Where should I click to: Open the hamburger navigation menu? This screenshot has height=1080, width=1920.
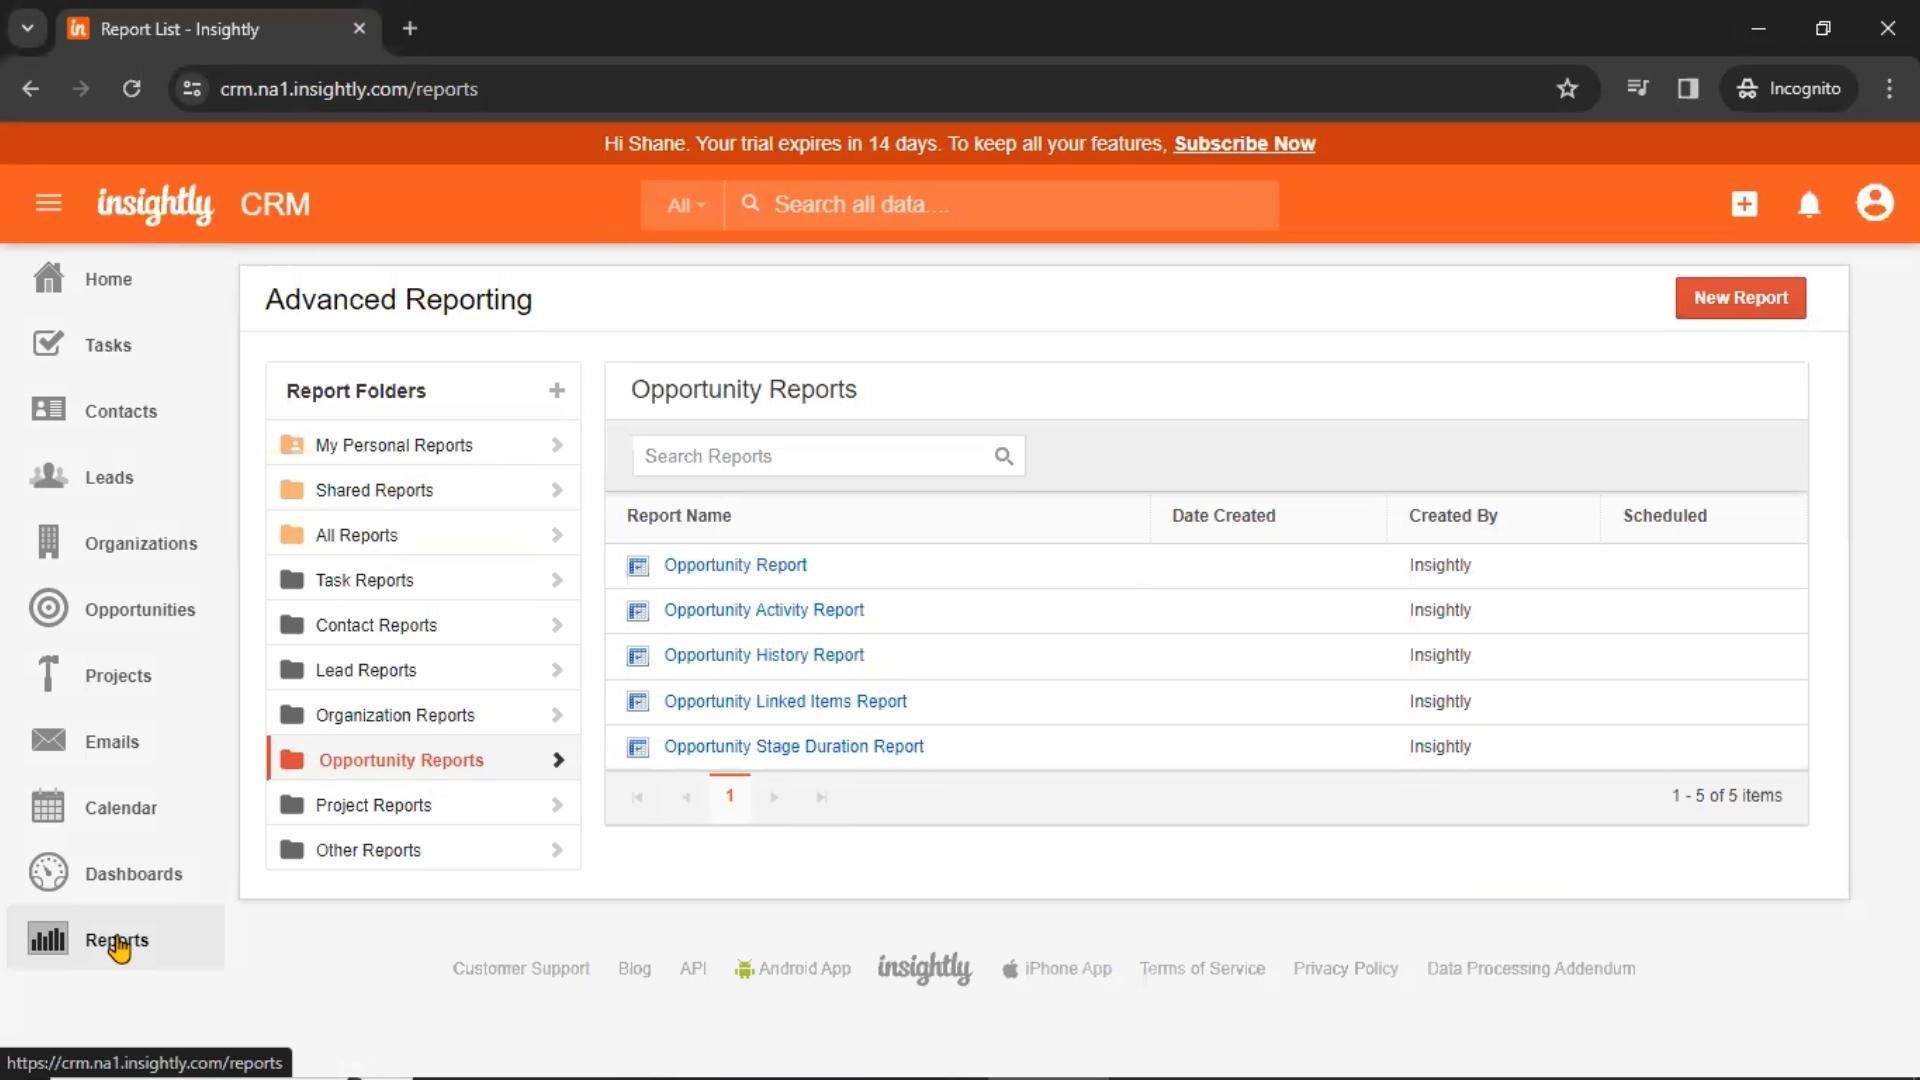[x=48, y=204]
